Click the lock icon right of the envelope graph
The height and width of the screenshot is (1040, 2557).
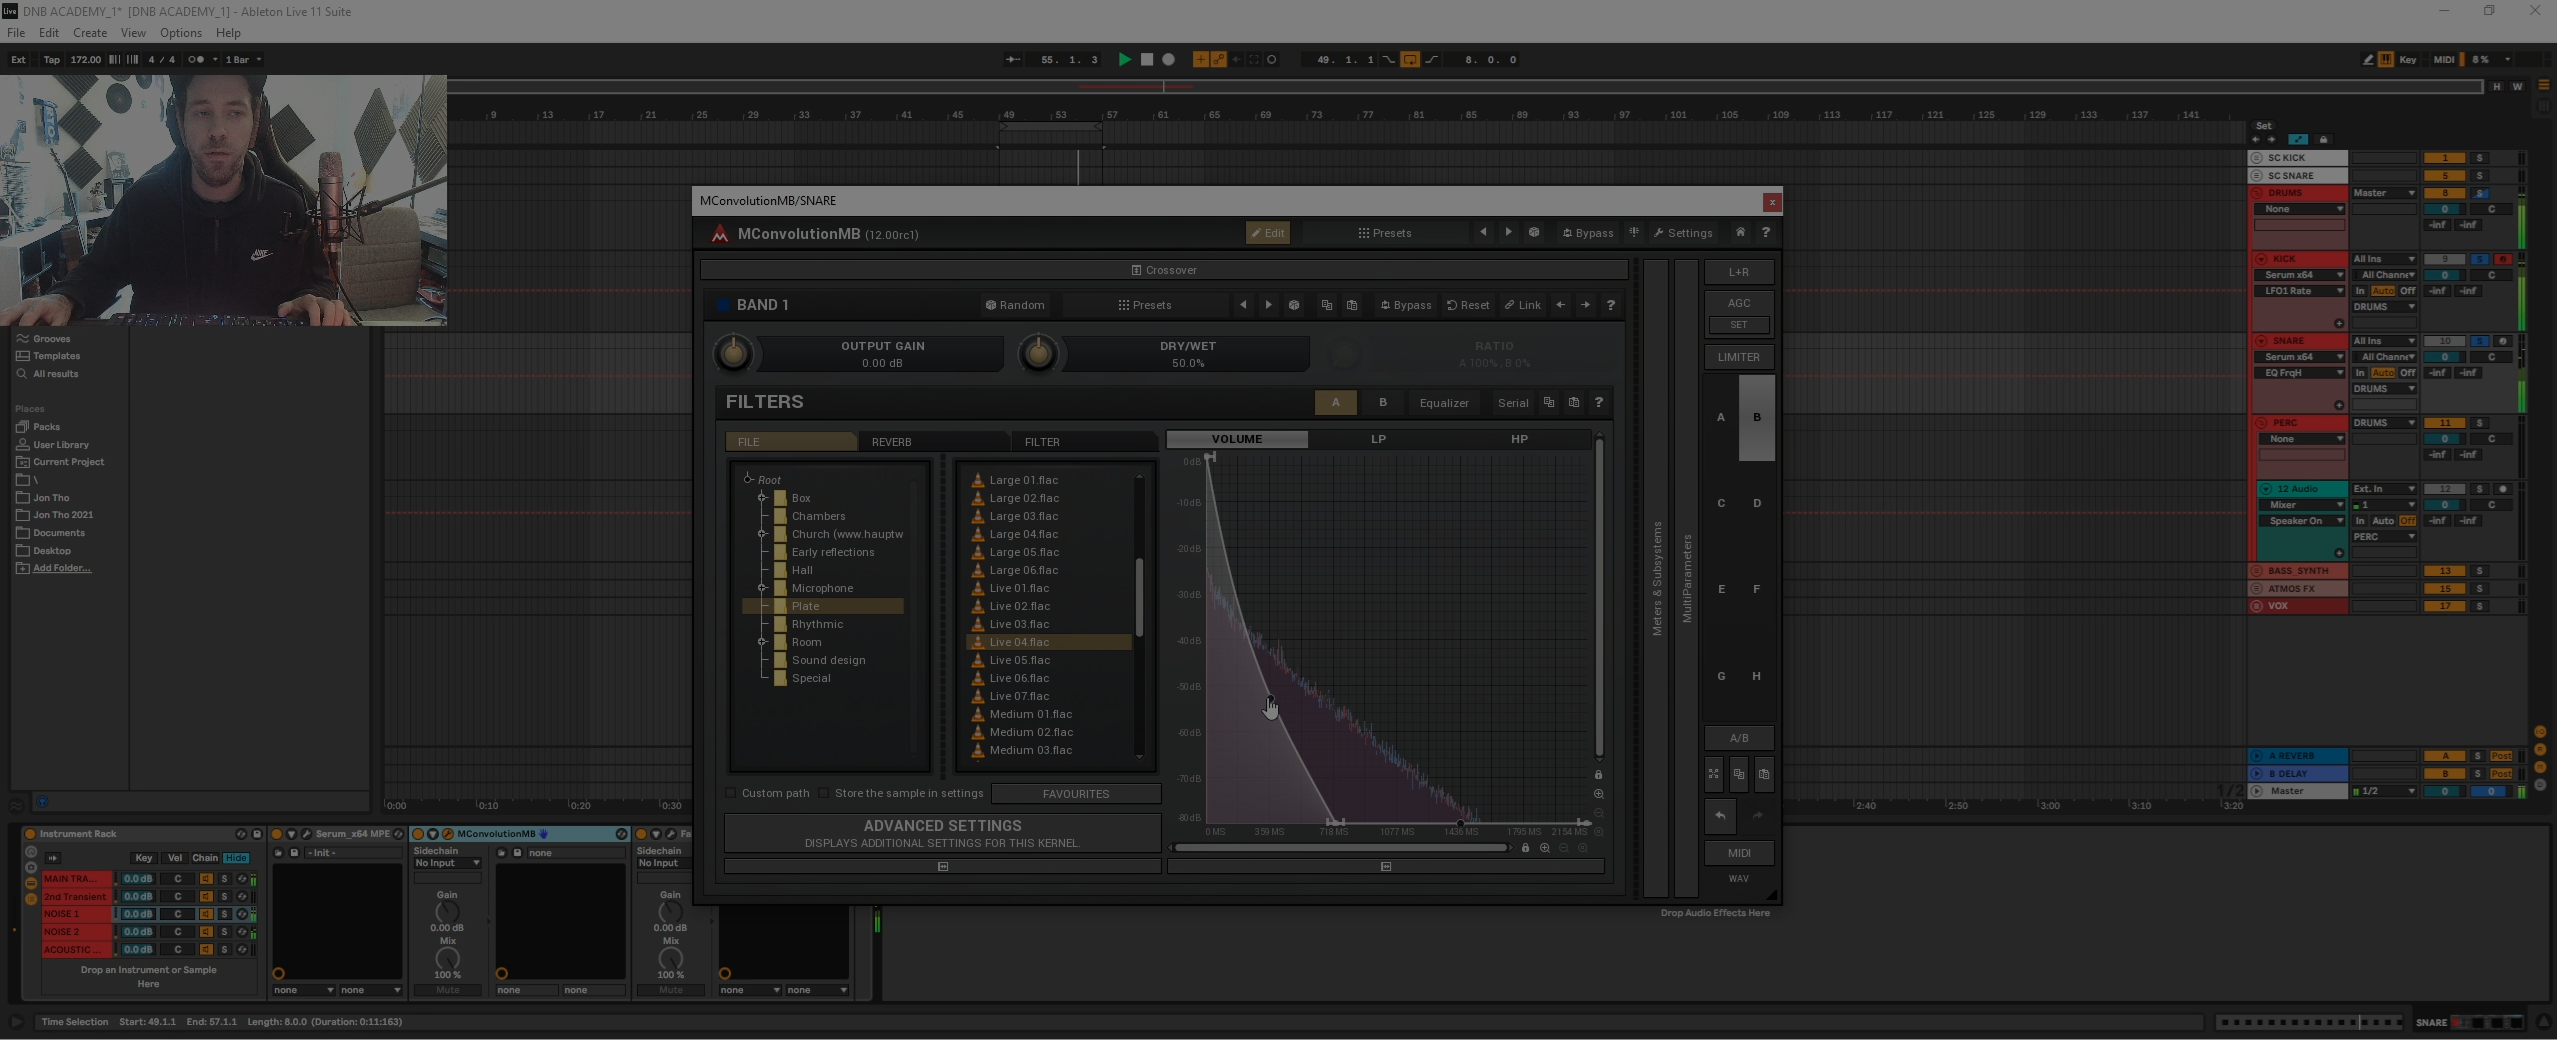pyautogui.click(x=1598, y=774)
